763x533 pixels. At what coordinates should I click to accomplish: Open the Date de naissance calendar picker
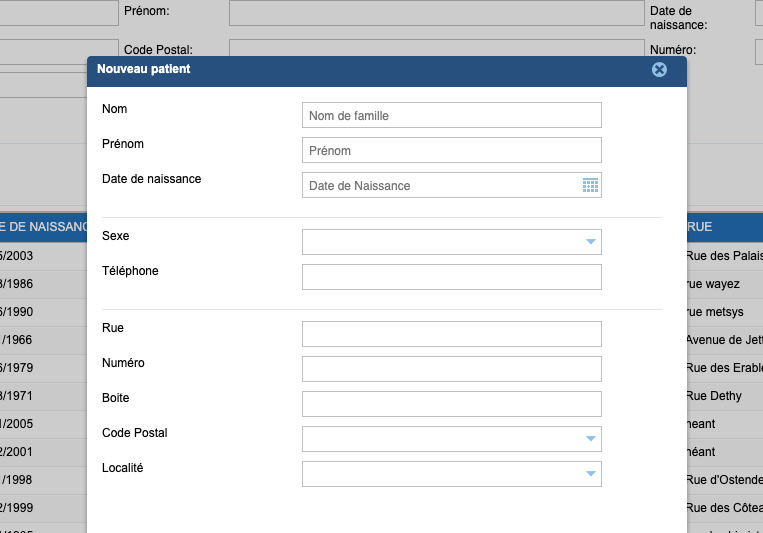[x=590, y=185]
